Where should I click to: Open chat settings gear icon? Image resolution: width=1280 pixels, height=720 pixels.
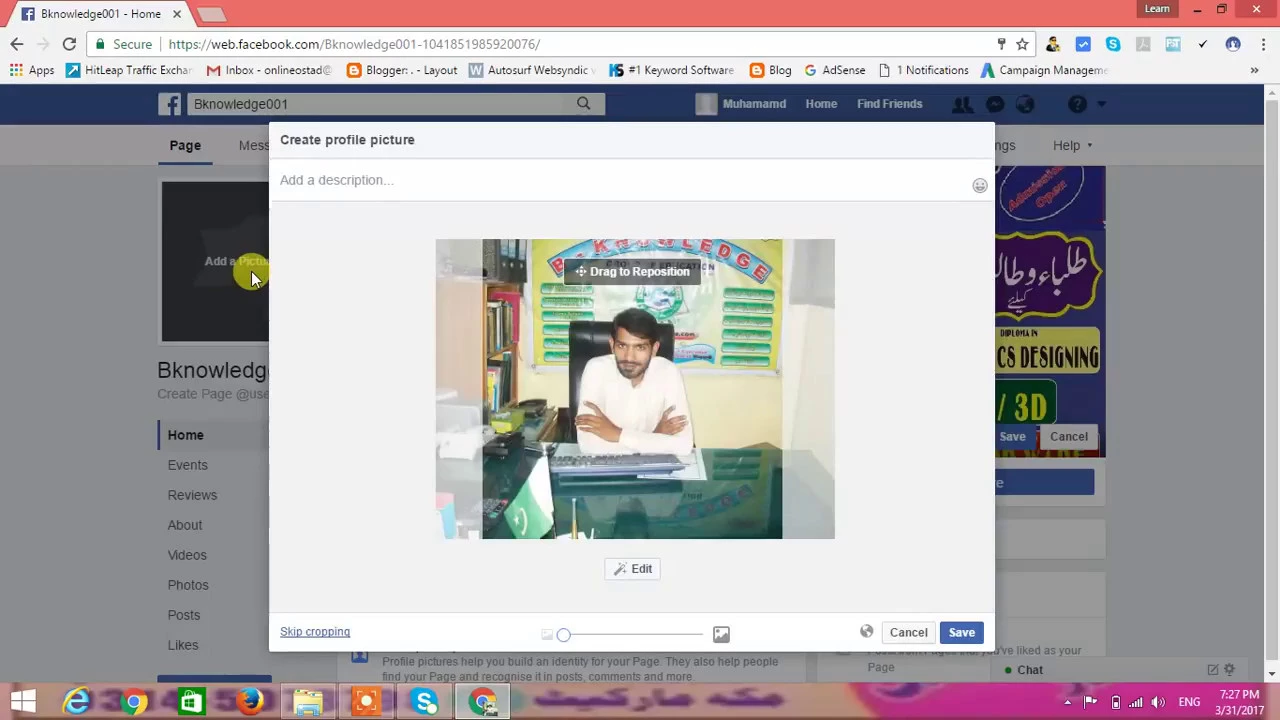pyautogui.click(x=1230, y=670)
